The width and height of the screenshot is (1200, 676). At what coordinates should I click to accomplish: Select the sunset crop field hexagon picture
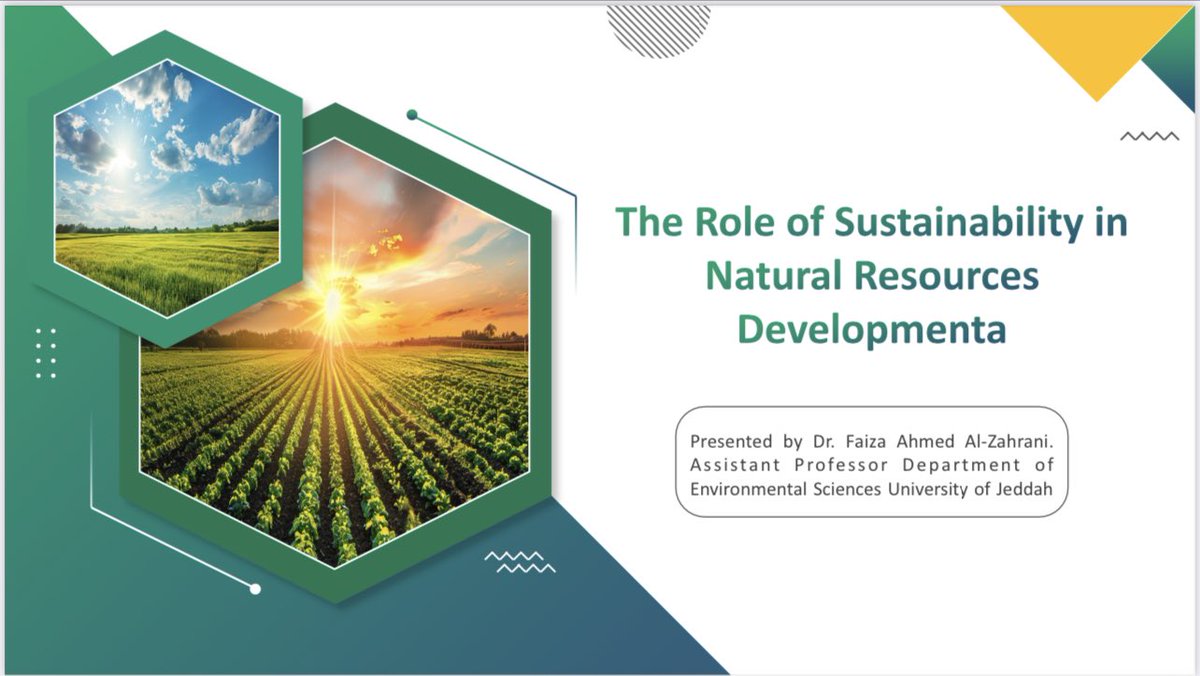pos(335,352)
